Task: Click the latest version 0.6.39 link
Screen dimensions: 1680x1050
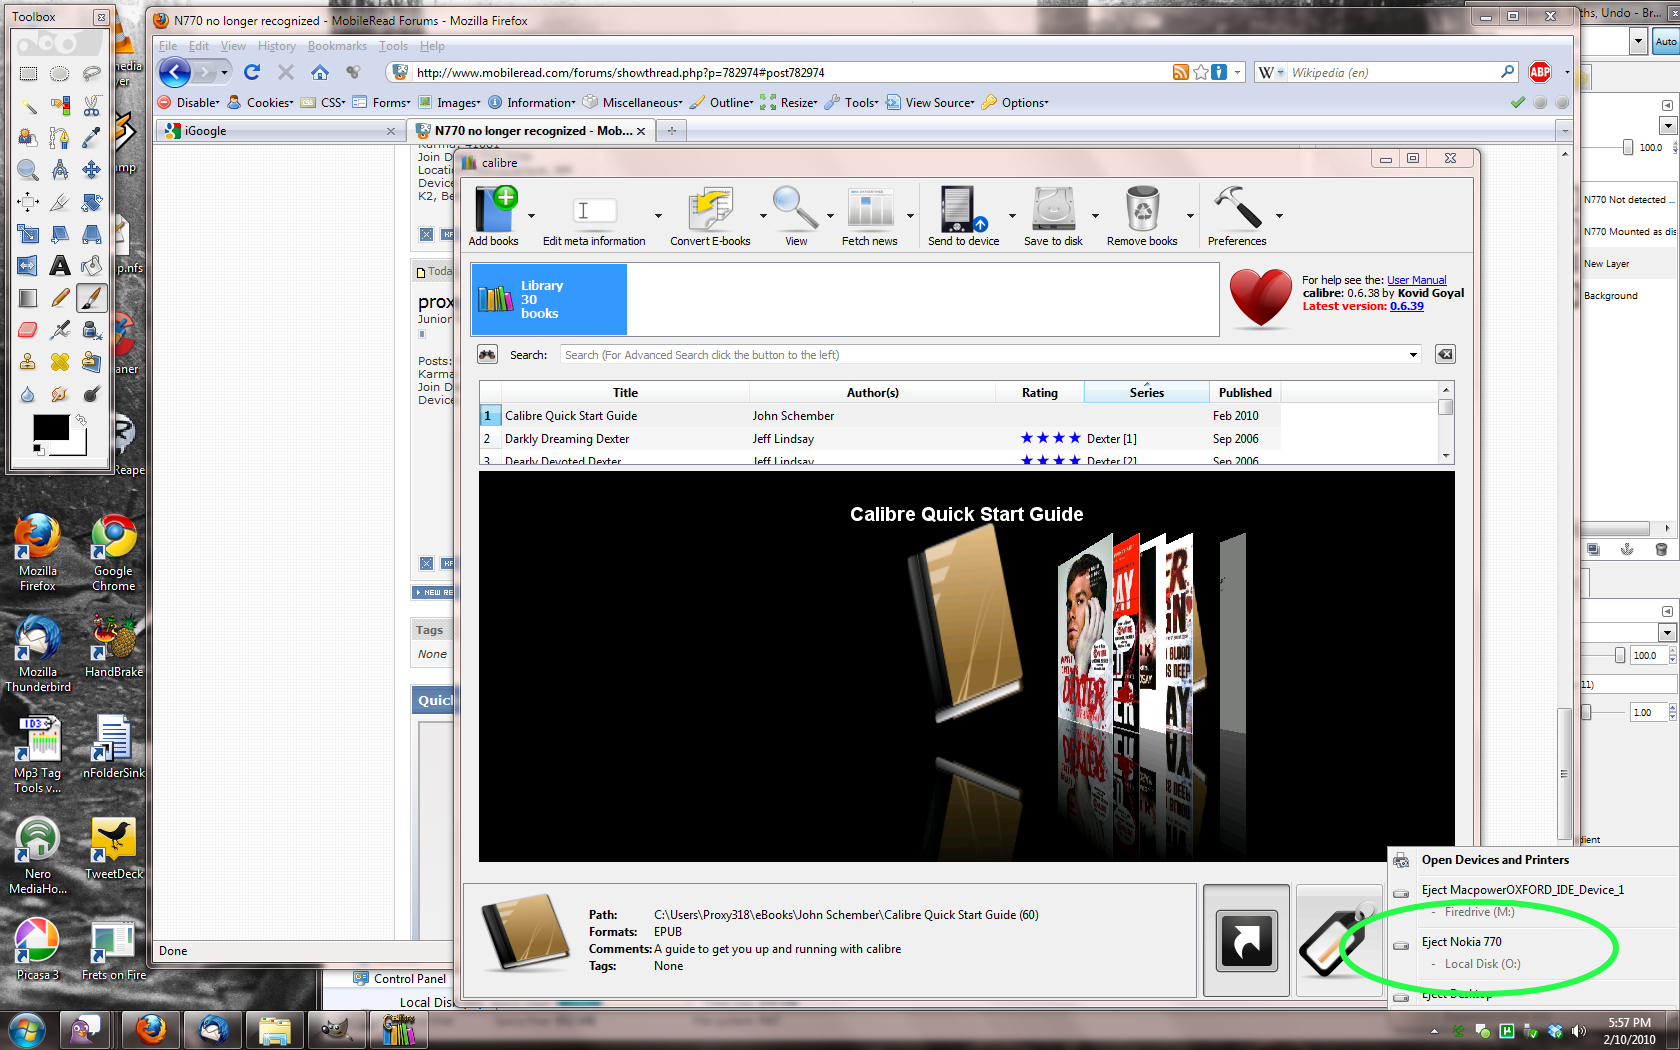Action: pos(1407,306)
